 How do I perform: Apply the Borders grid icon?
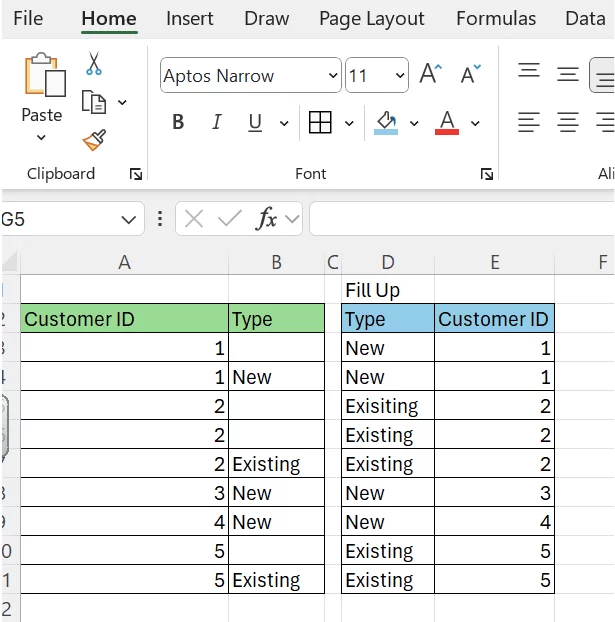[320, 122]
